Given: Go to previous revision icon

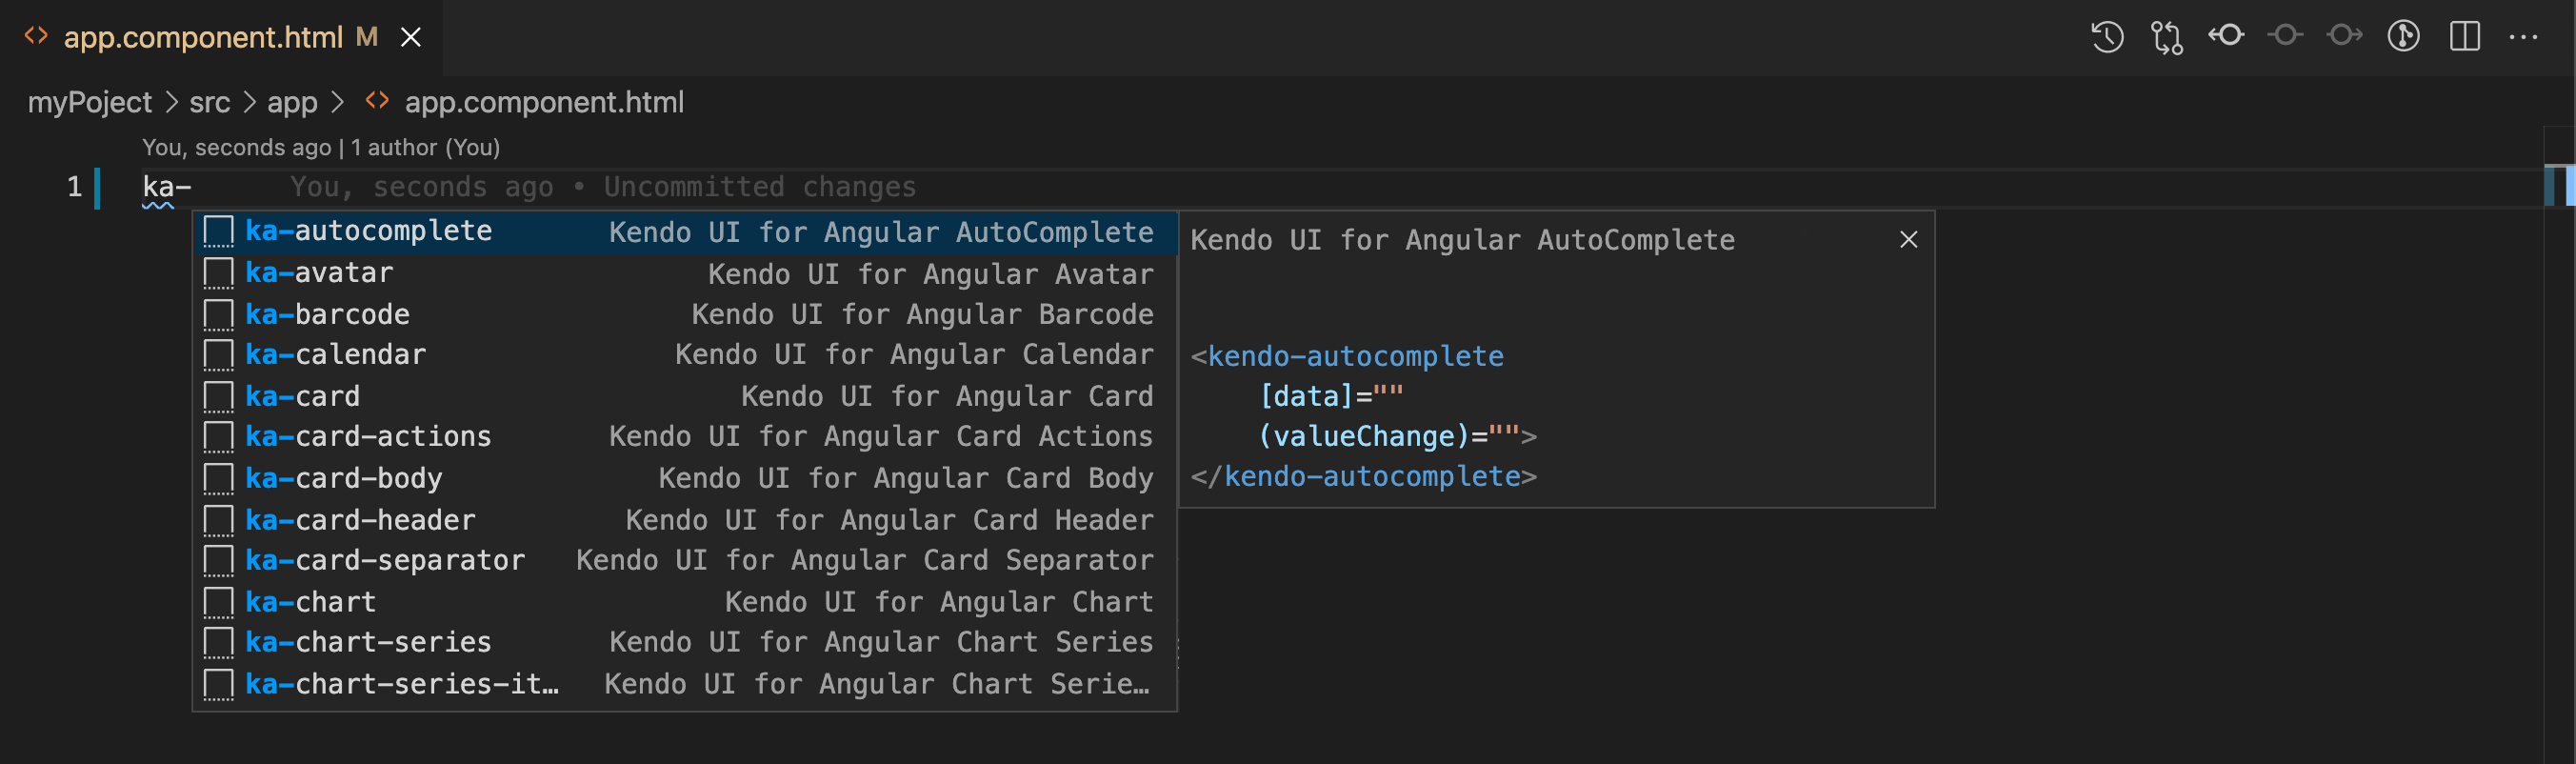Looking at the screenshot, I should point(2226,36).
